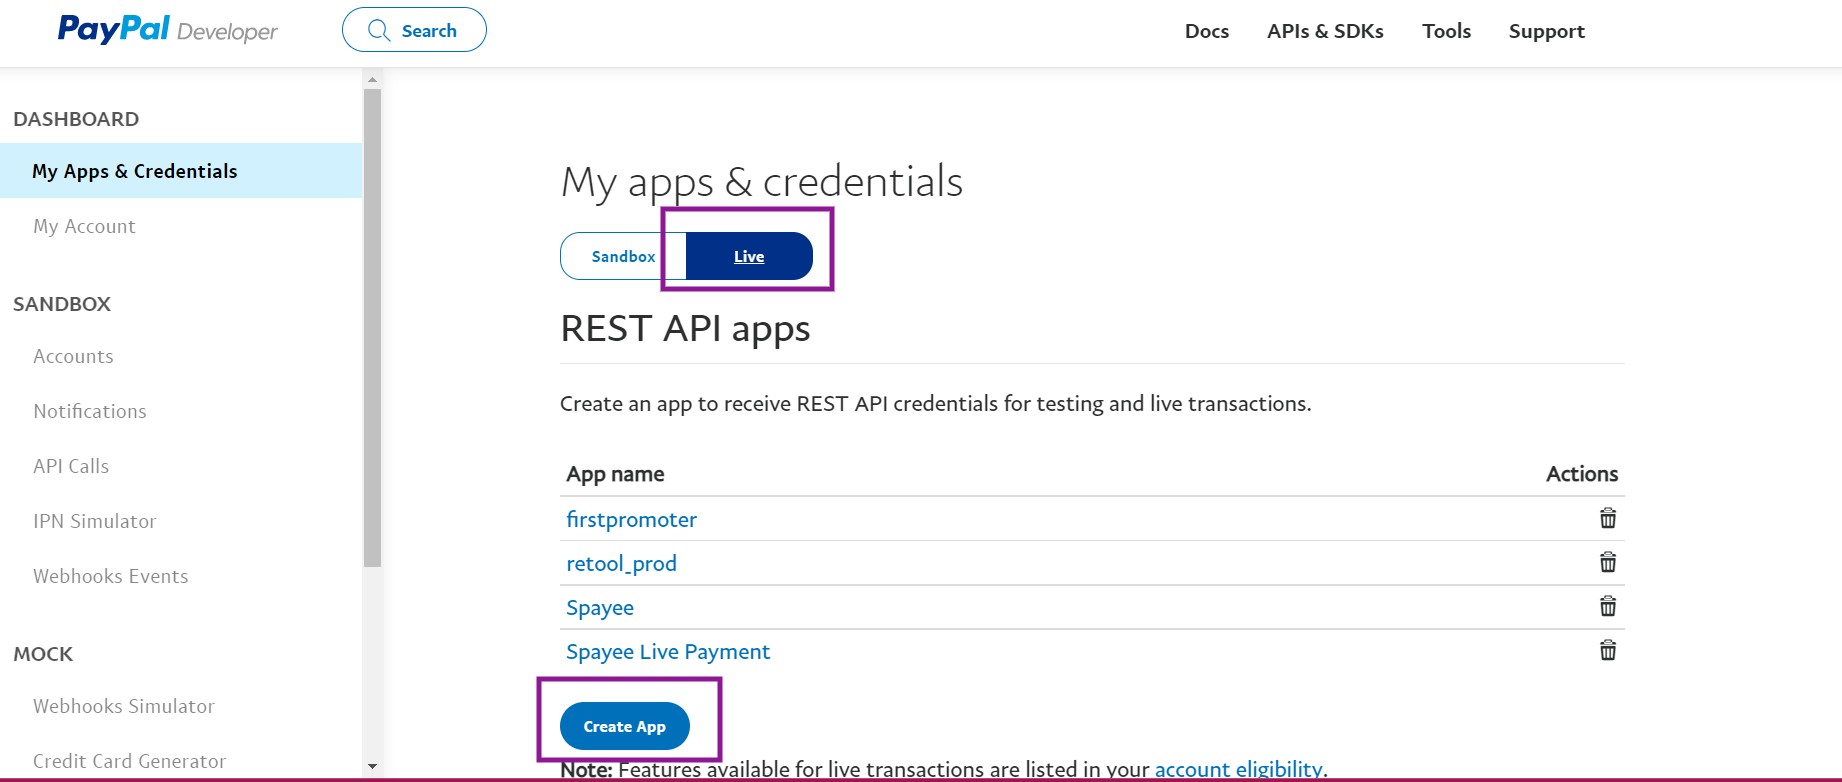Open the APIs & SDKs menu
Image resolution: width=1842 pixels, height=782 pixels.
(x=1325, y=31)
